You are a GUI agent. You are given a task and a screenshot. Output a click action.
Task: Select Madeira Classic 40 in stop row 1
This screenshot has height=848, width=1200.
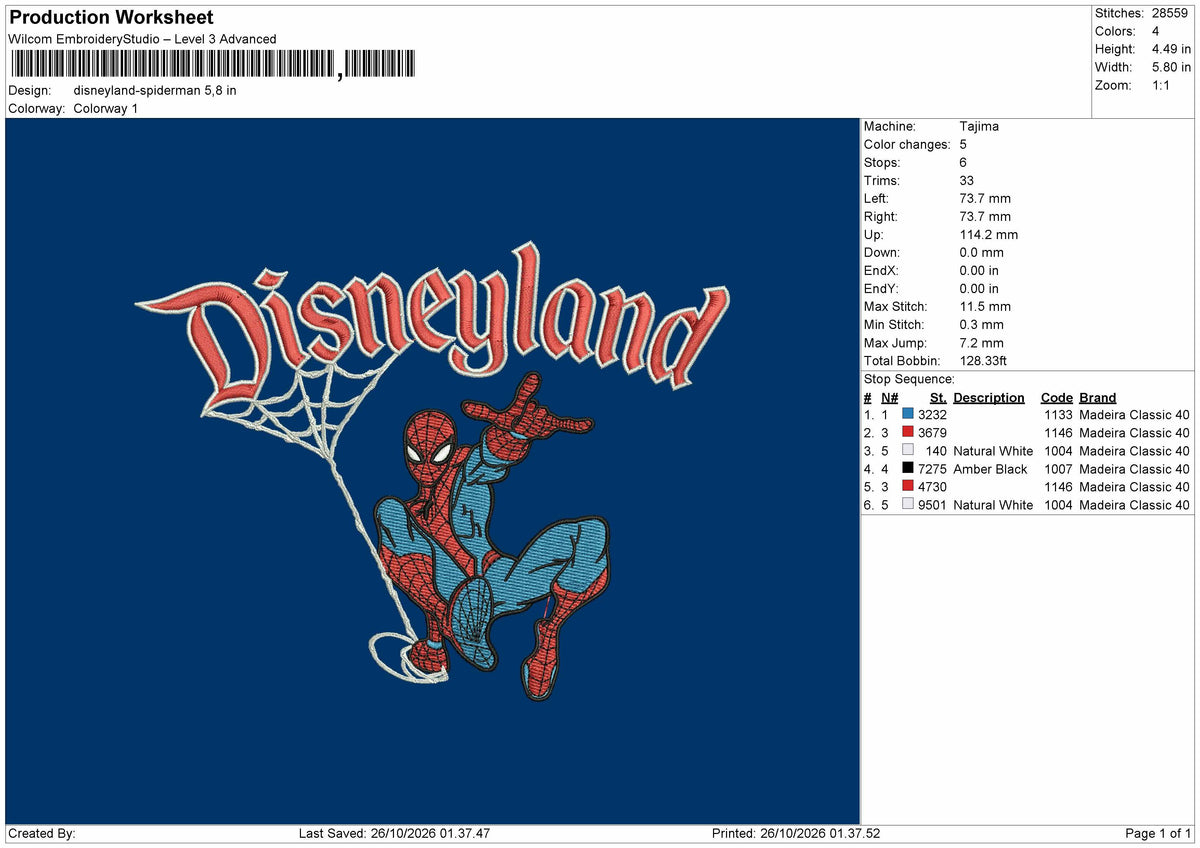click(x=1135, y=415)
